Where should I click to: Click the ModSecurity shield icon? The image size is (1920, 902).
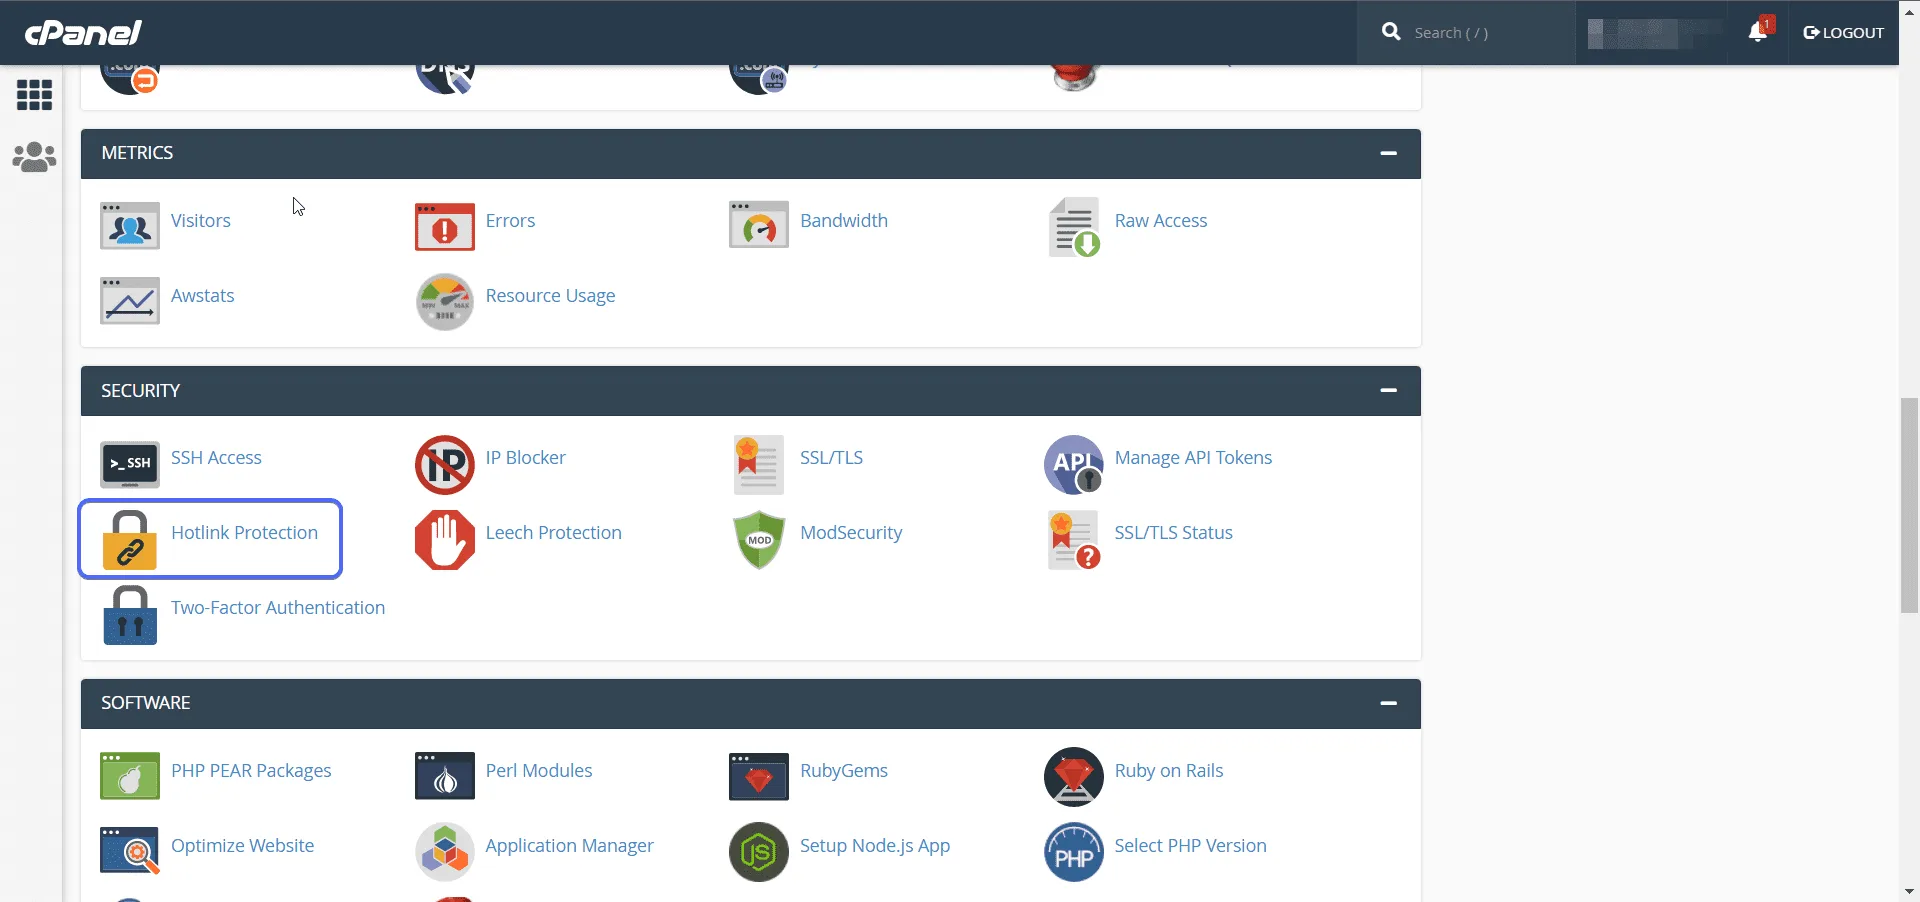[759, 540]
